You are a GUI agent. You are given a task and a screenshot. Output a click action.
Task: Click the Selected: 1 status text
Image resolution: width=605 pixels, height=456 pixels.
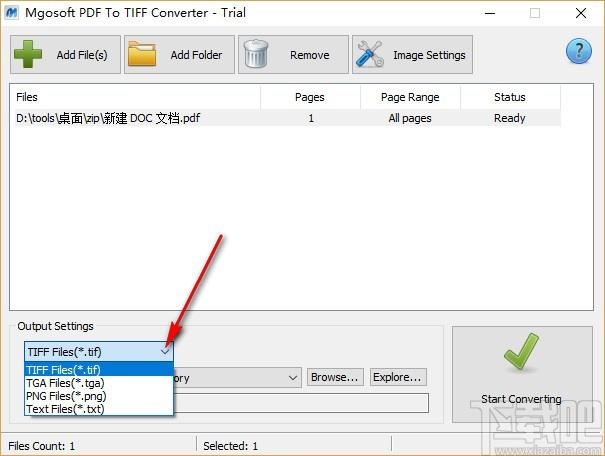tap(230, 446)
